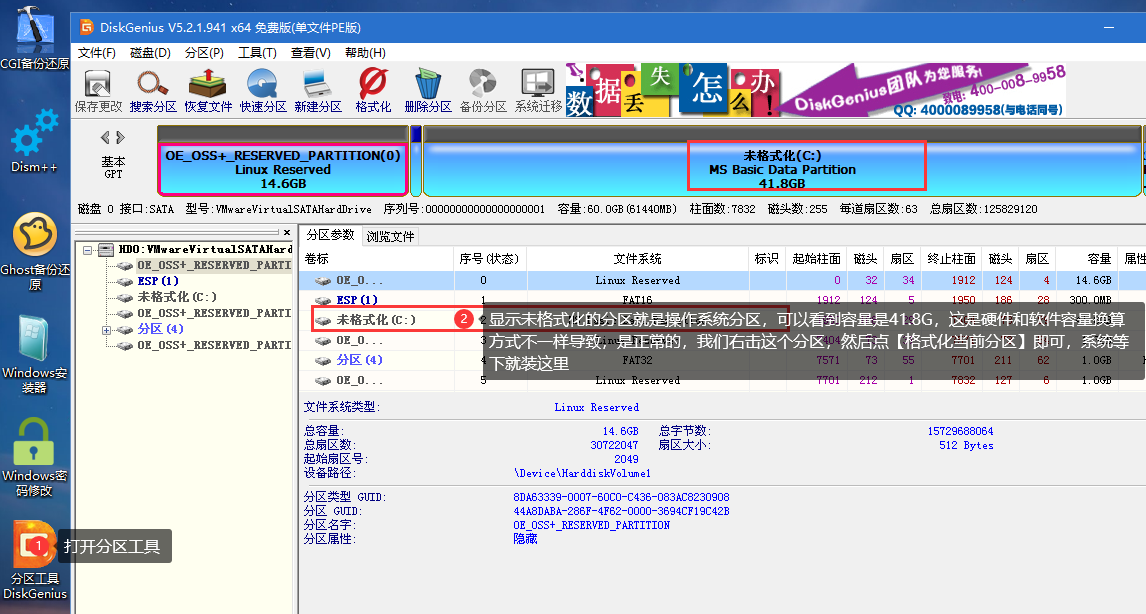Image resolution: width=1146 pixels, height=614 pixels.
Task: Click the 删除分区 delete partition icon
Action: [428, 90]
